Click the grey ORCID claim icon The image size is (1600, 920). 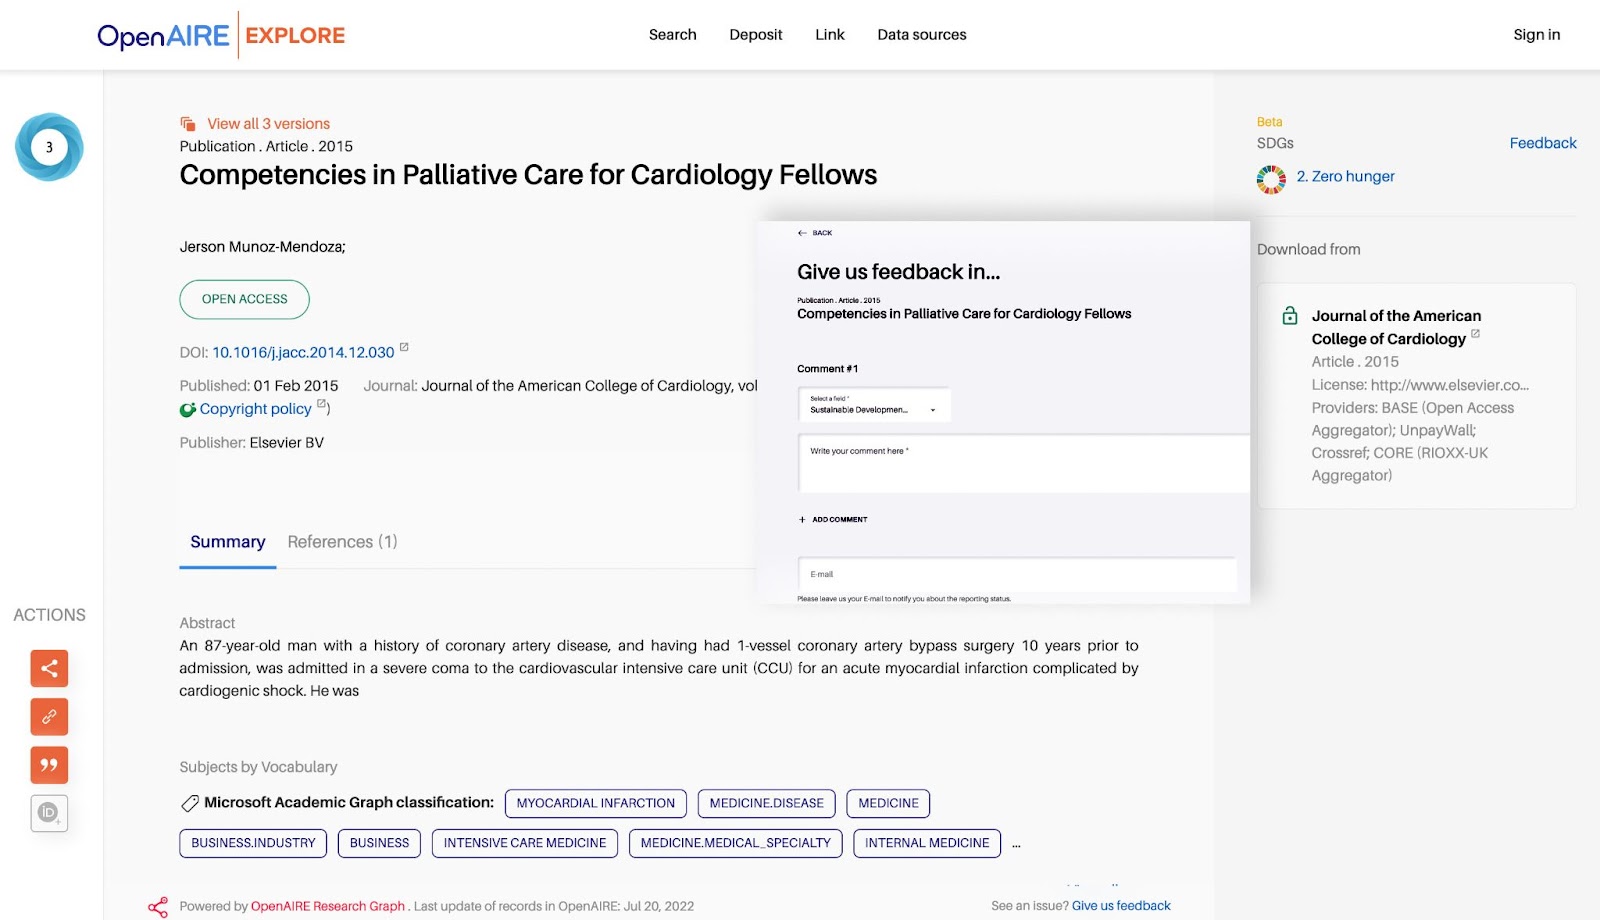(x=49, y=813)
